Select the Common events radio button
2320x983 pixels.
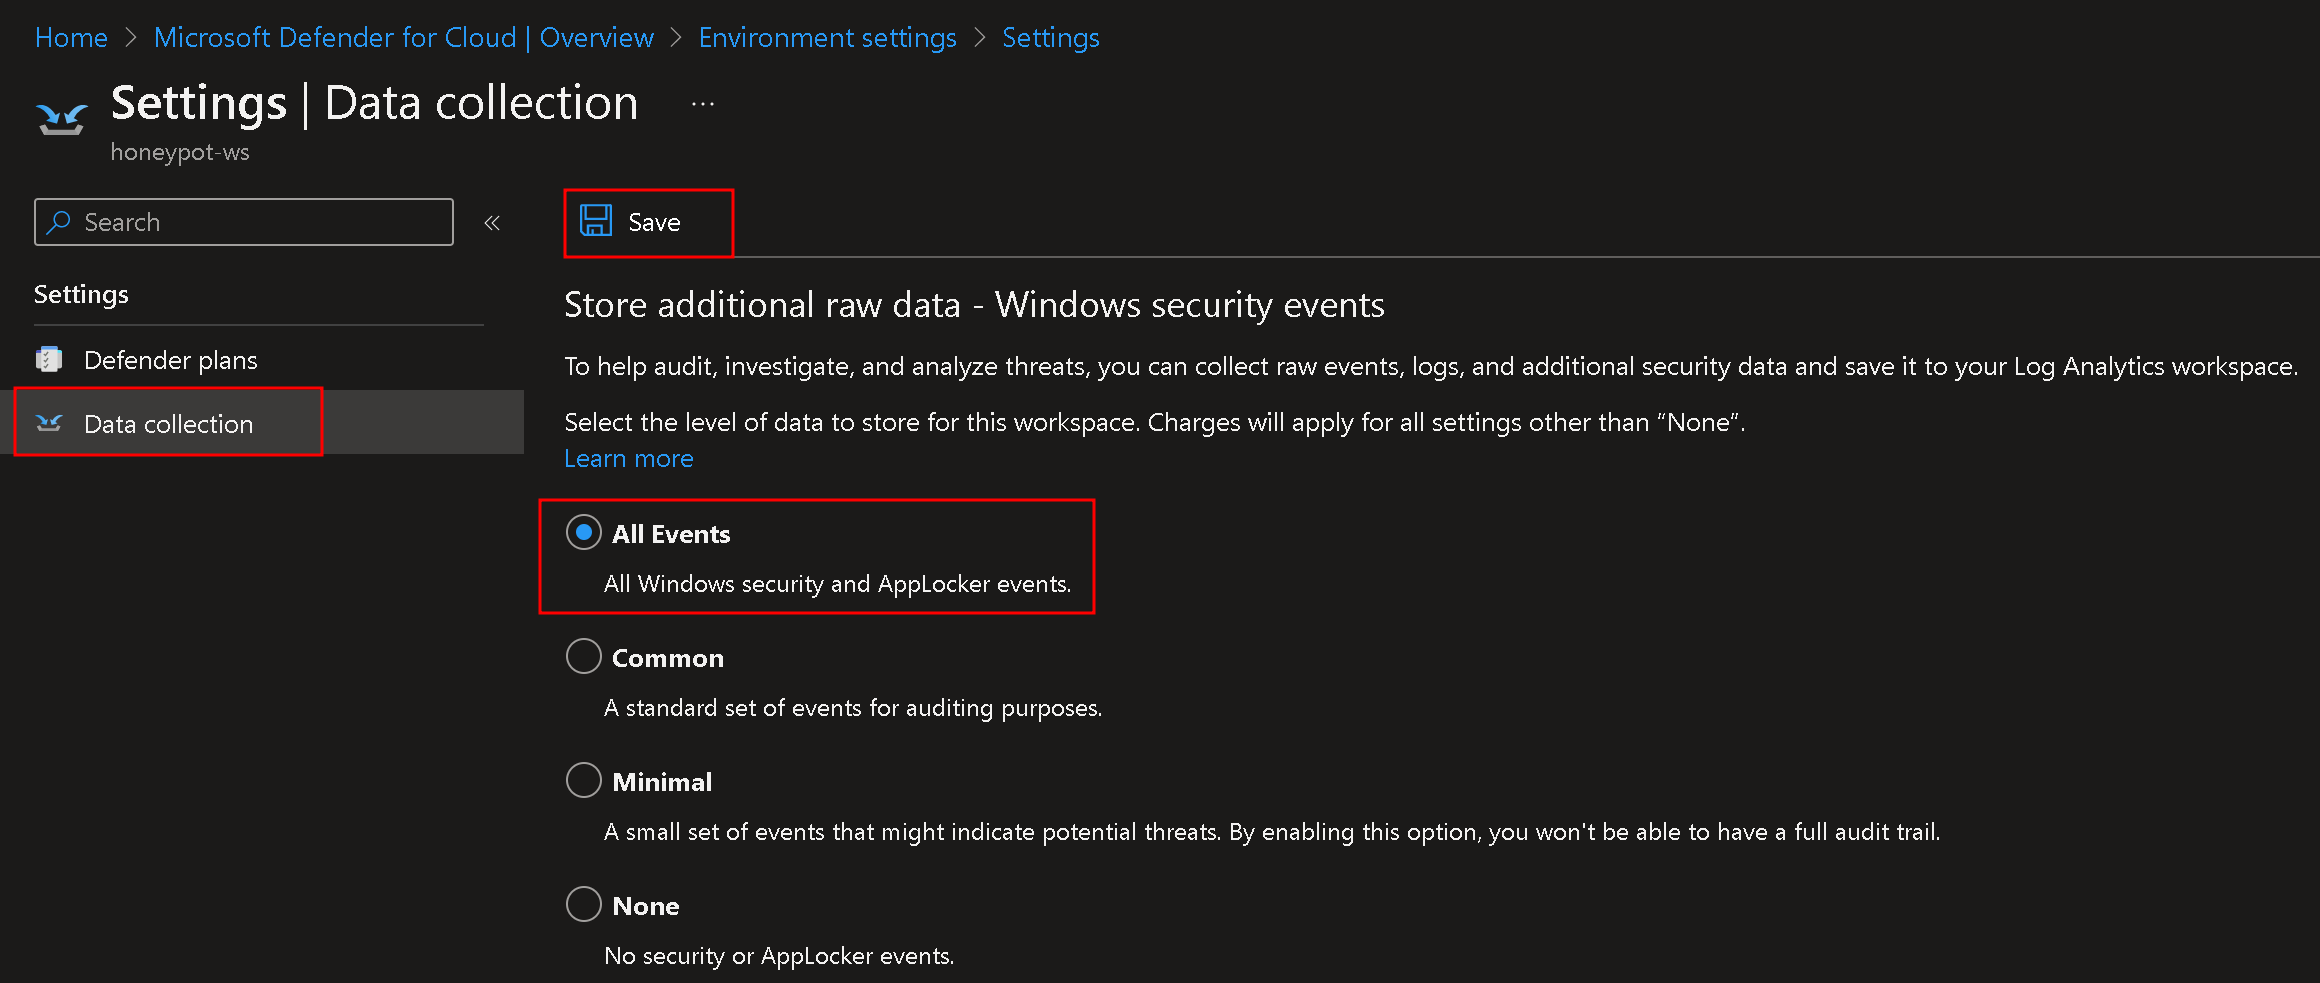(584, 657)
